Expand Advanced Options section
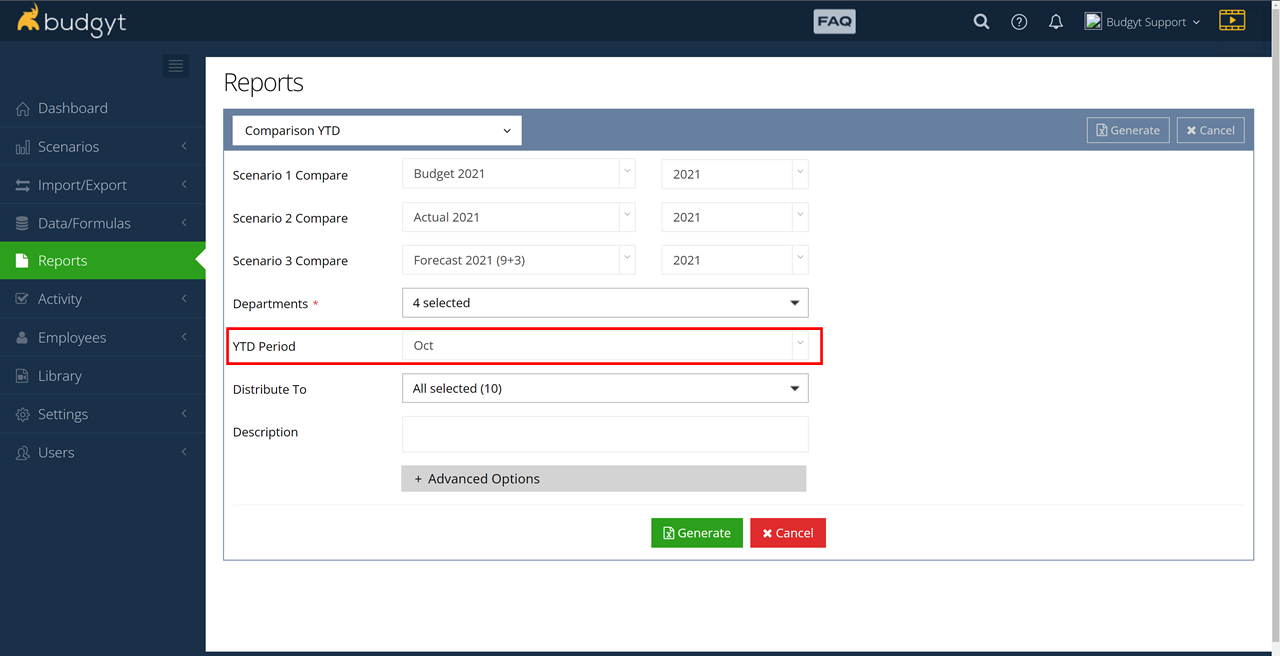 point(603,479)
